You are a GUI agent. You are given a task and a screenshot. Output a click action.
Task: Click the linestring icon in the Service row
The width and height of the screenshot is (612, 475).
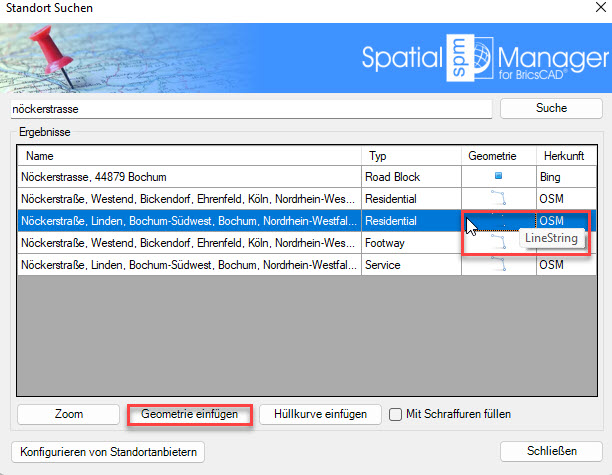coord(498,265)
